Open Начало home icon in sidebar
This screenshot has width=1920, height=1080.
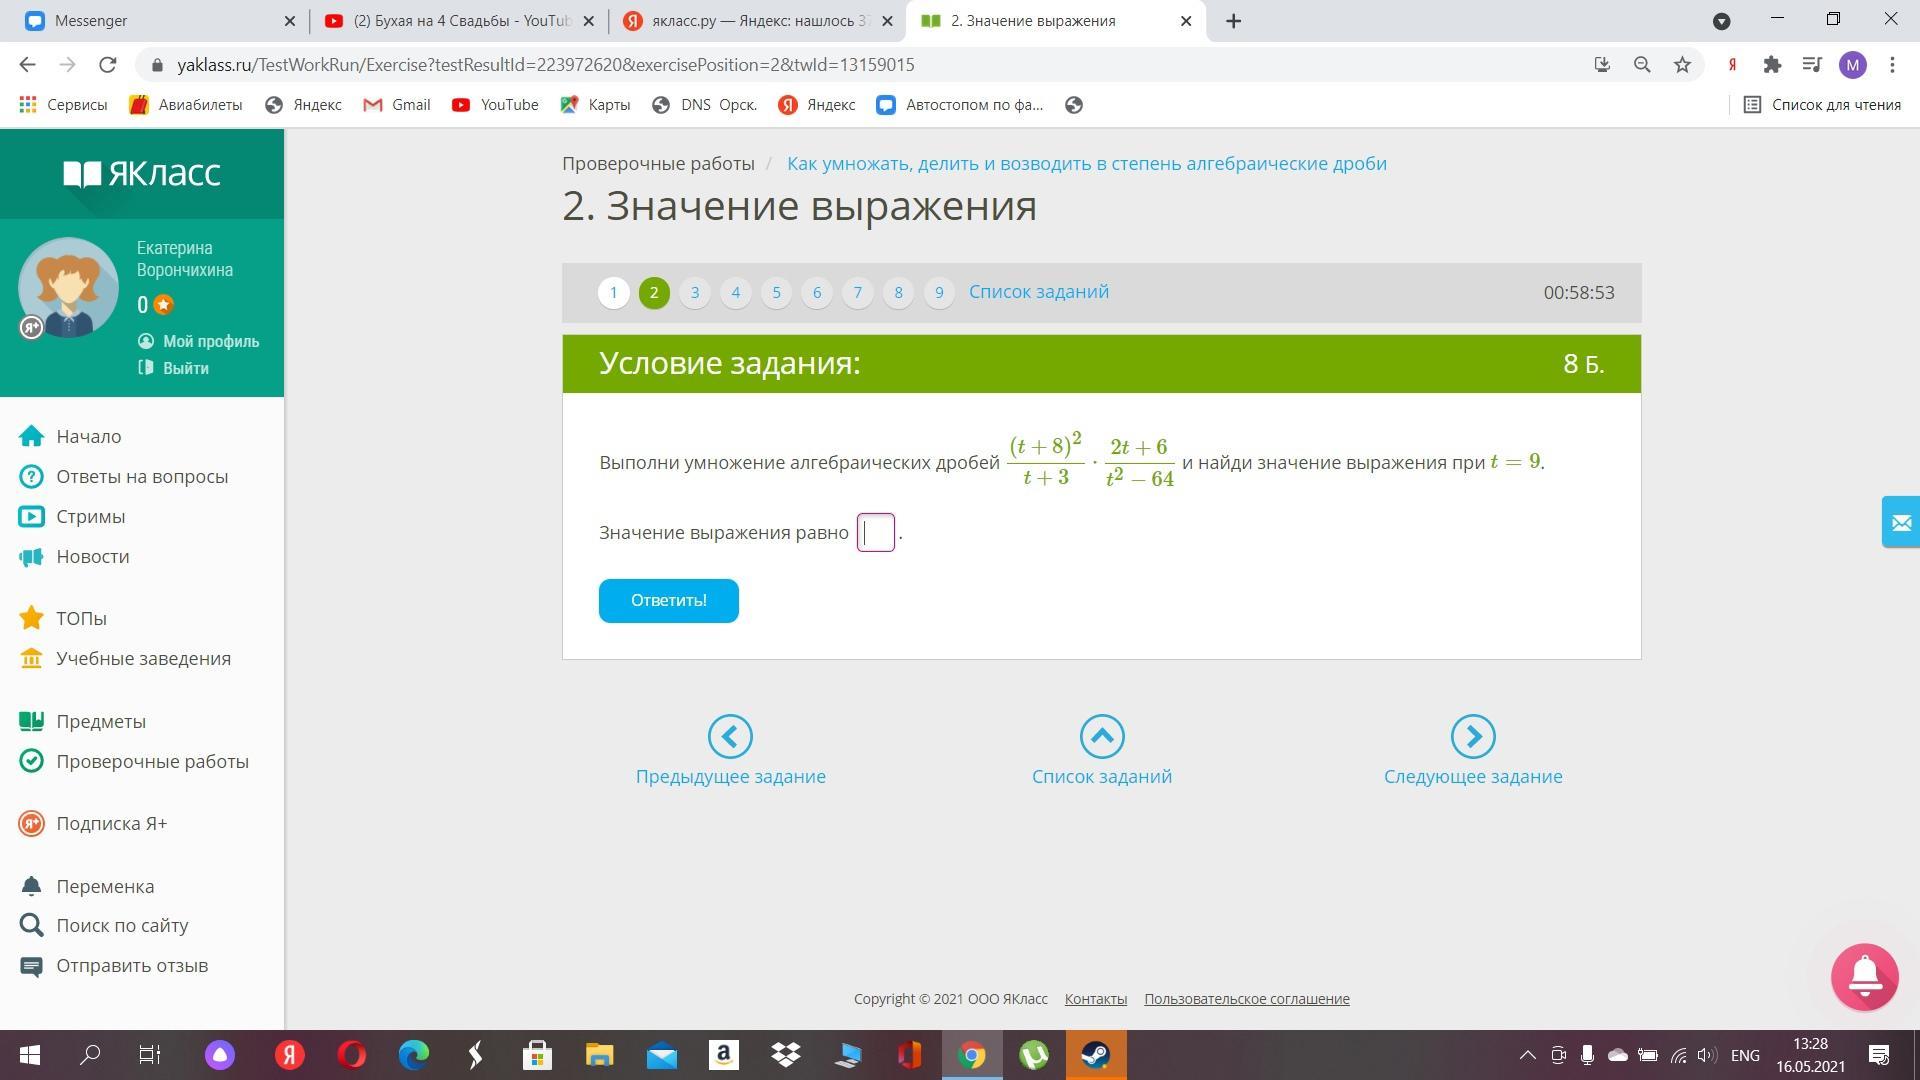point(31,436)
